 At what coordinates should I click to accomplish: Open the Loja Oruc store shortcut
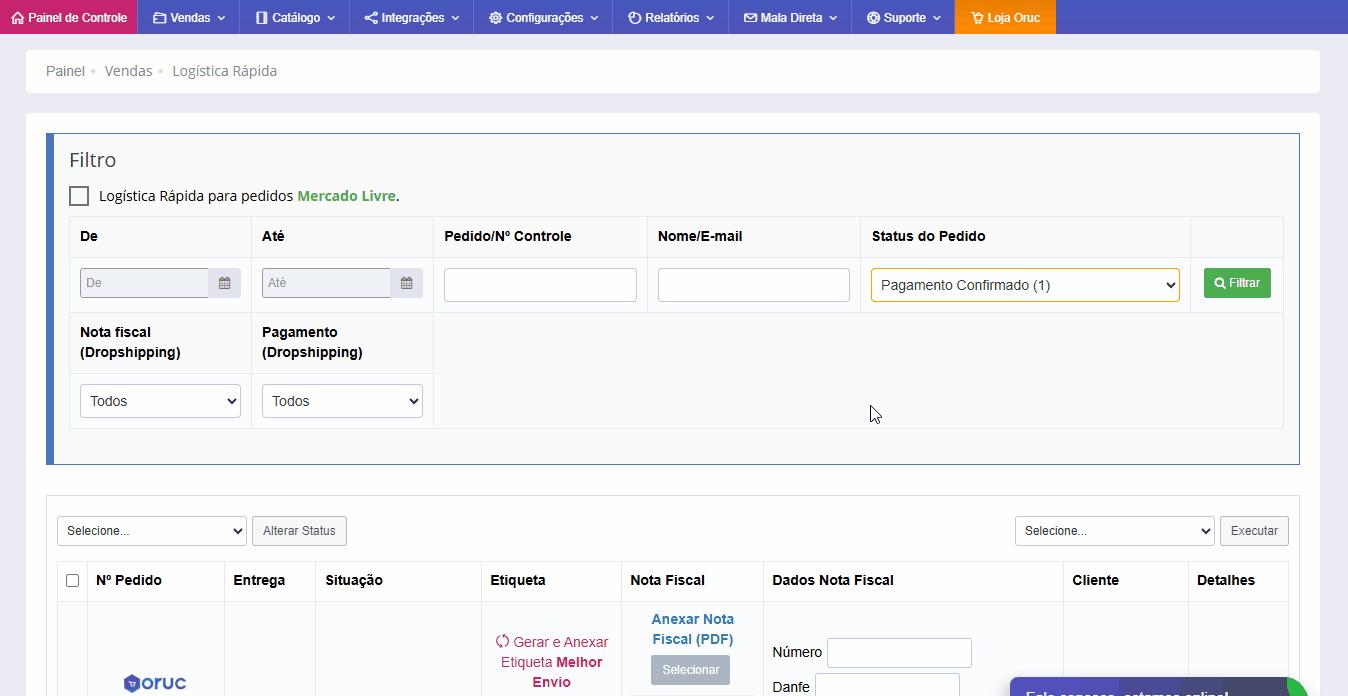pos(1005,17)
